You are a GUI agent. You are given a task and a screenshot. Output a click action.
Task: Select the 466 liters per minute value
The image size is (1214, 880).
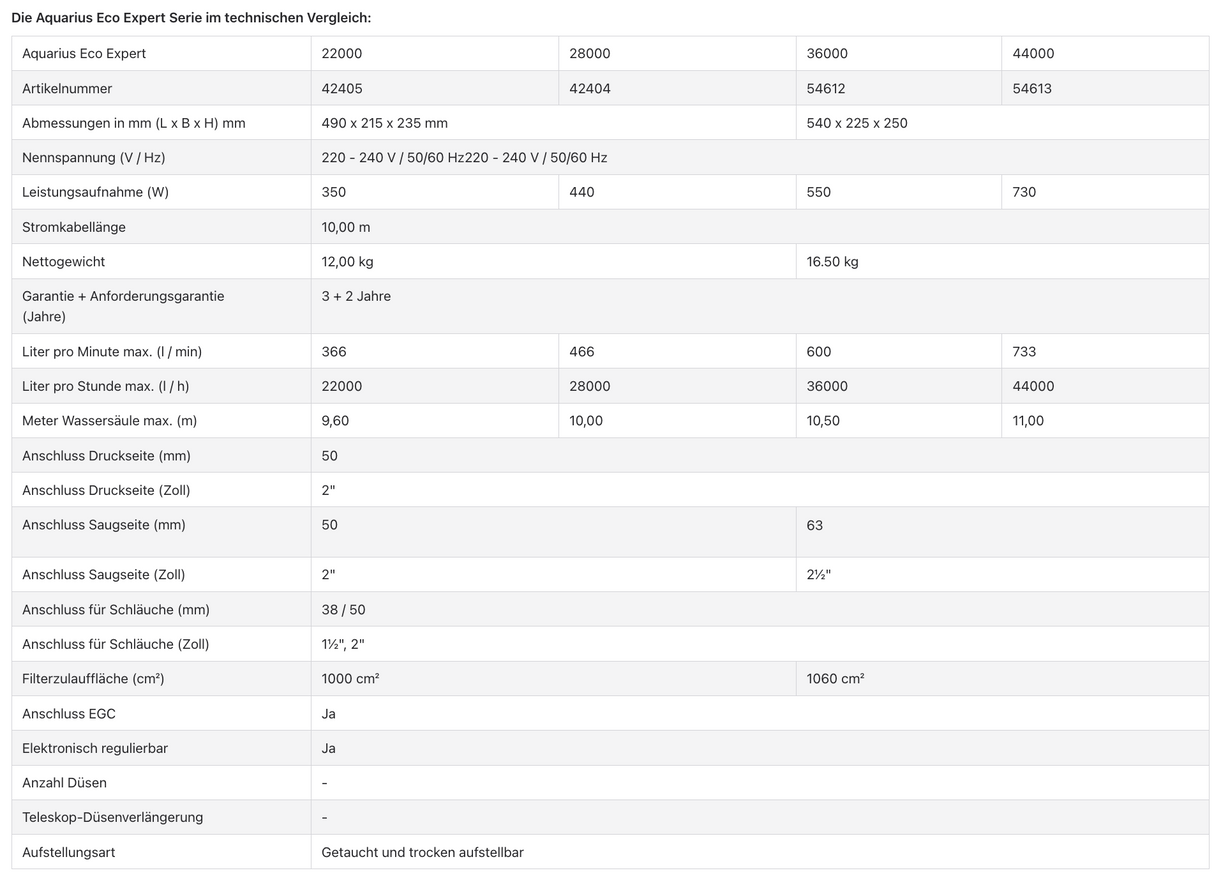582,351
